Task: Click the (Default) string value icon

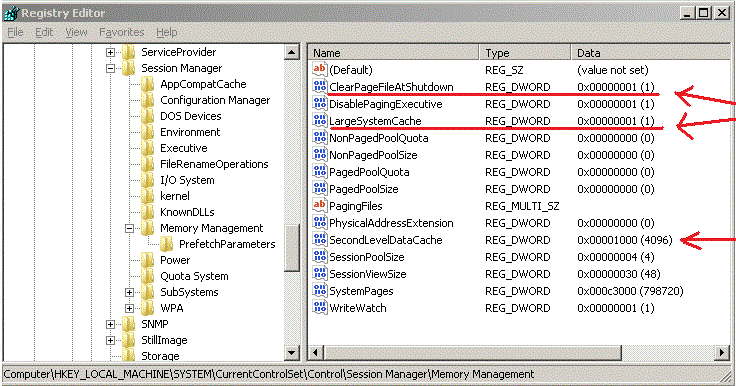Action: (320, 69)
